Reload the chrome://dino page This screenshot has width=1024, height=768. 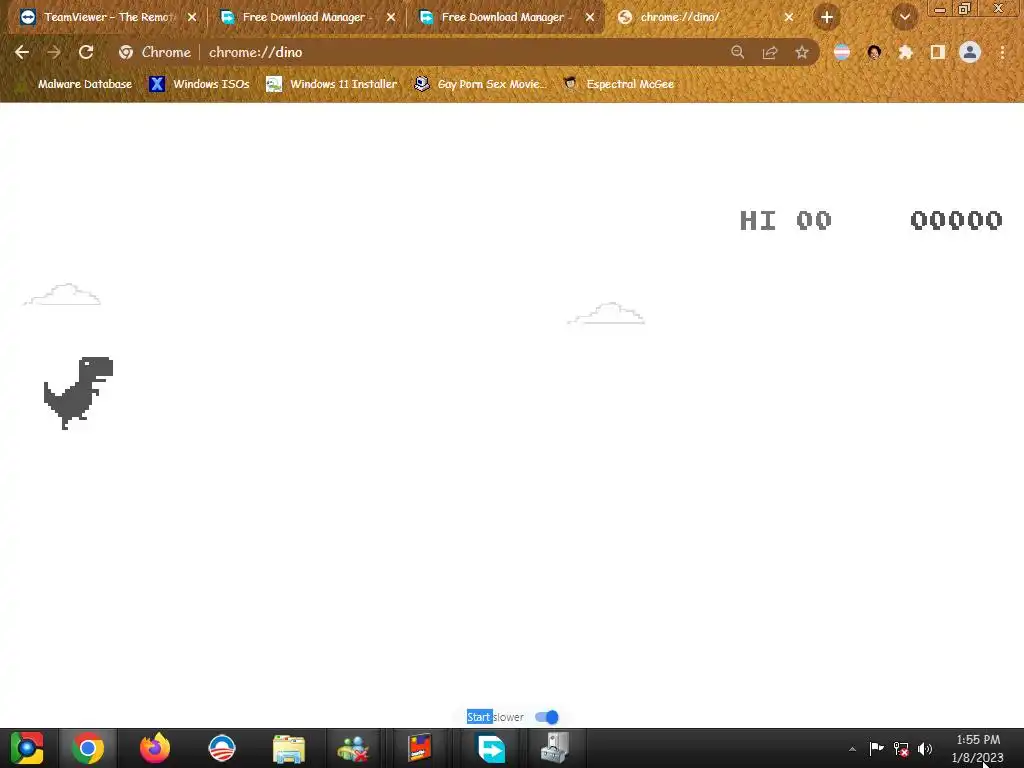pyautogui.click(x=86, y=52)
